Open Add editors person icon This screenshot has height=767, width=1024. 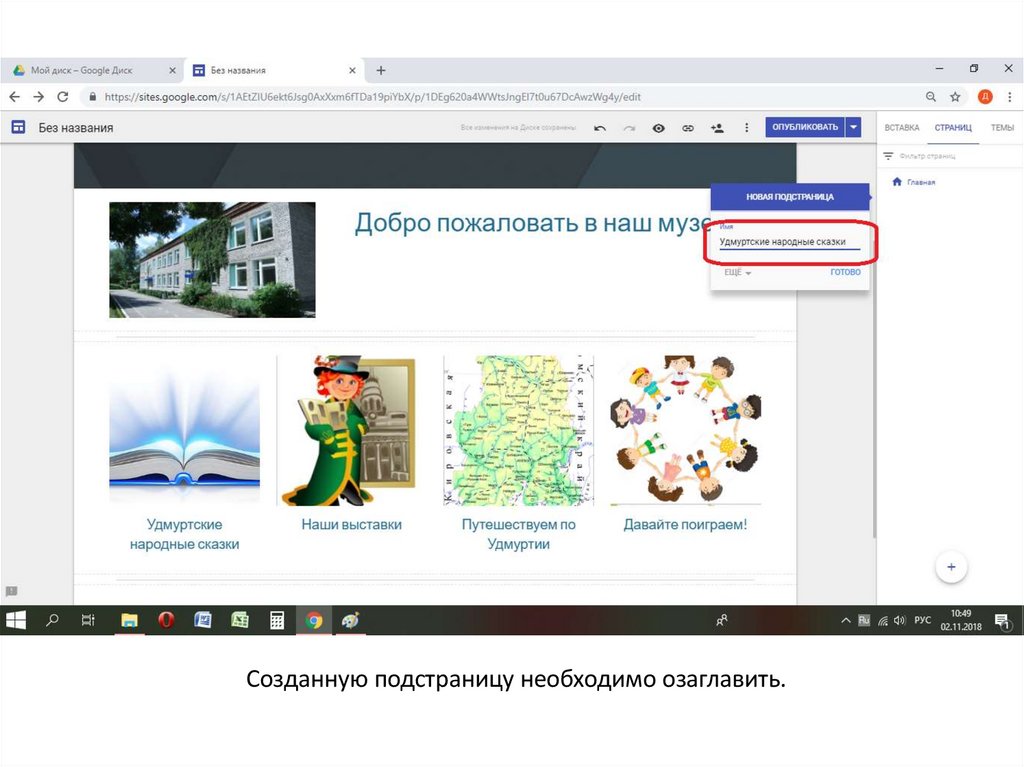click(x=717, y=128)
